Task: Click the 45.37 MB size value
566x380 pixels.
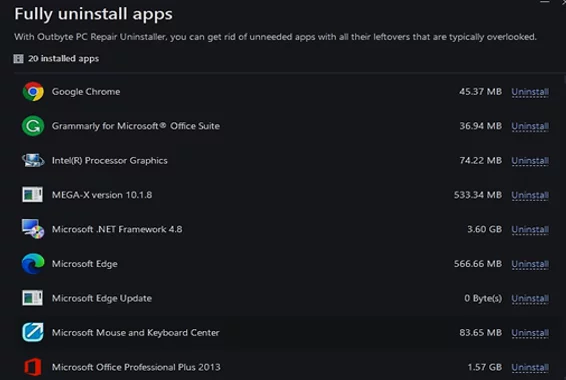Action: tap(480, 91)
